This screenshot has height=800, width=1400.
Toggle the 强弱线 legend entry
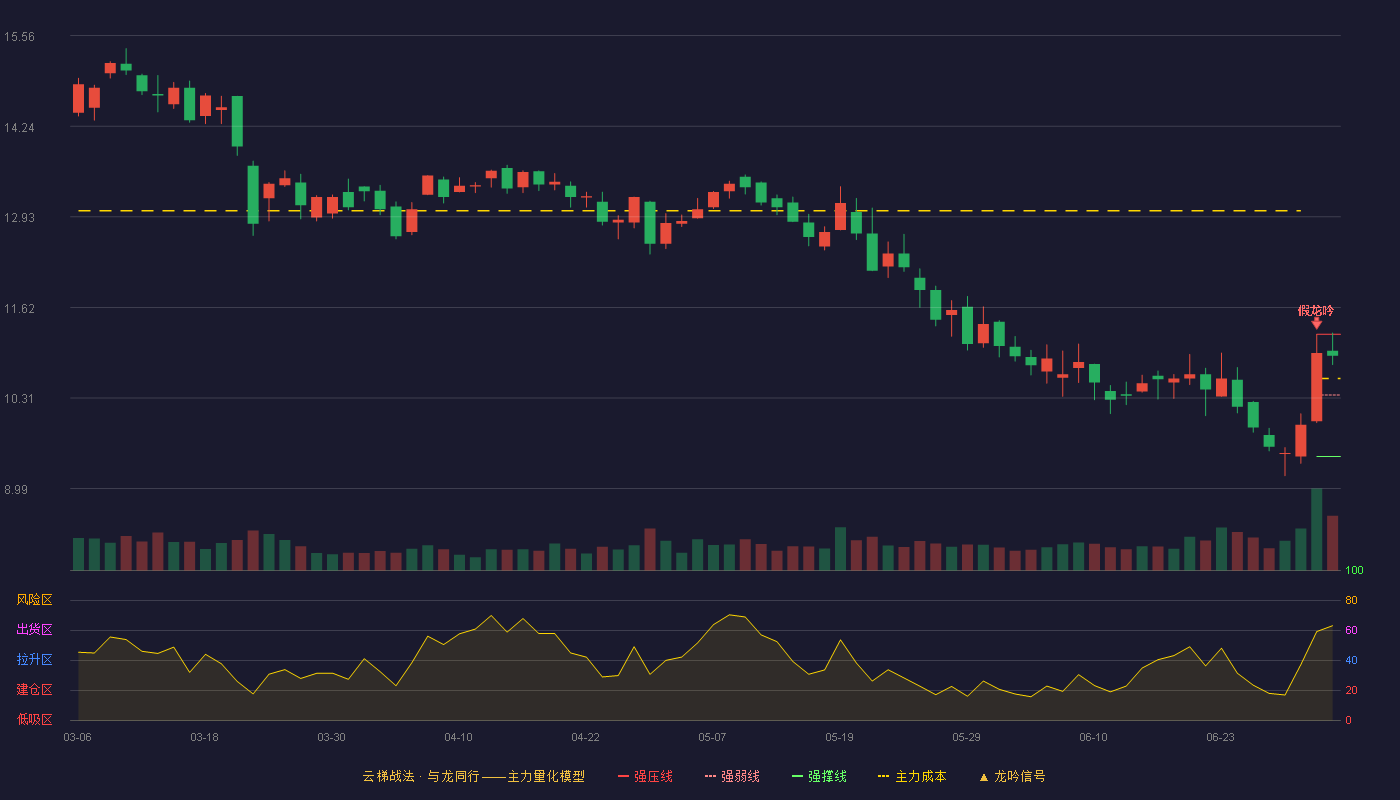pyautogui.click(x=732, y=776)
